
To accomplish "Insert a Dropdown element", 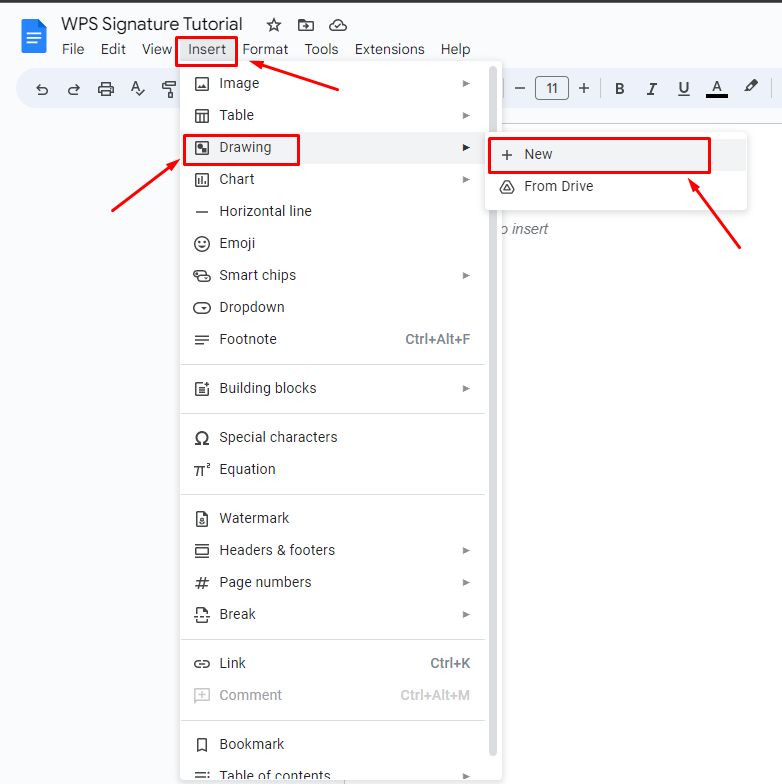I will pos(333,308).
